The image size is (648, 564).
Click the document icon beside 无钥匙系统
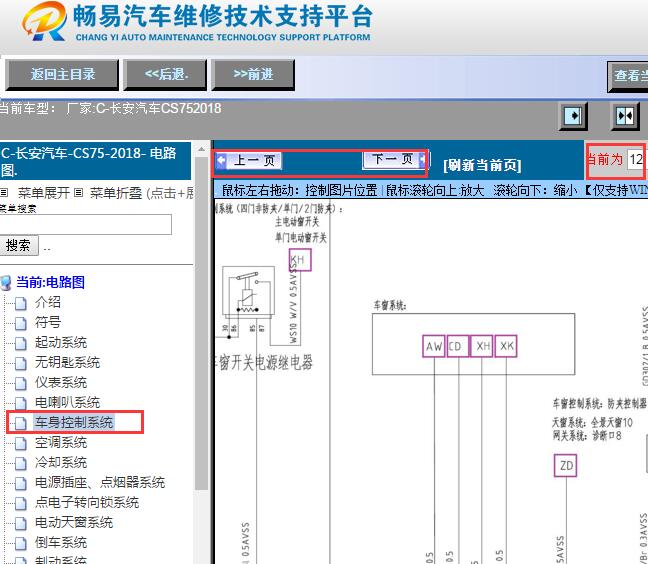tap(21, 363)
